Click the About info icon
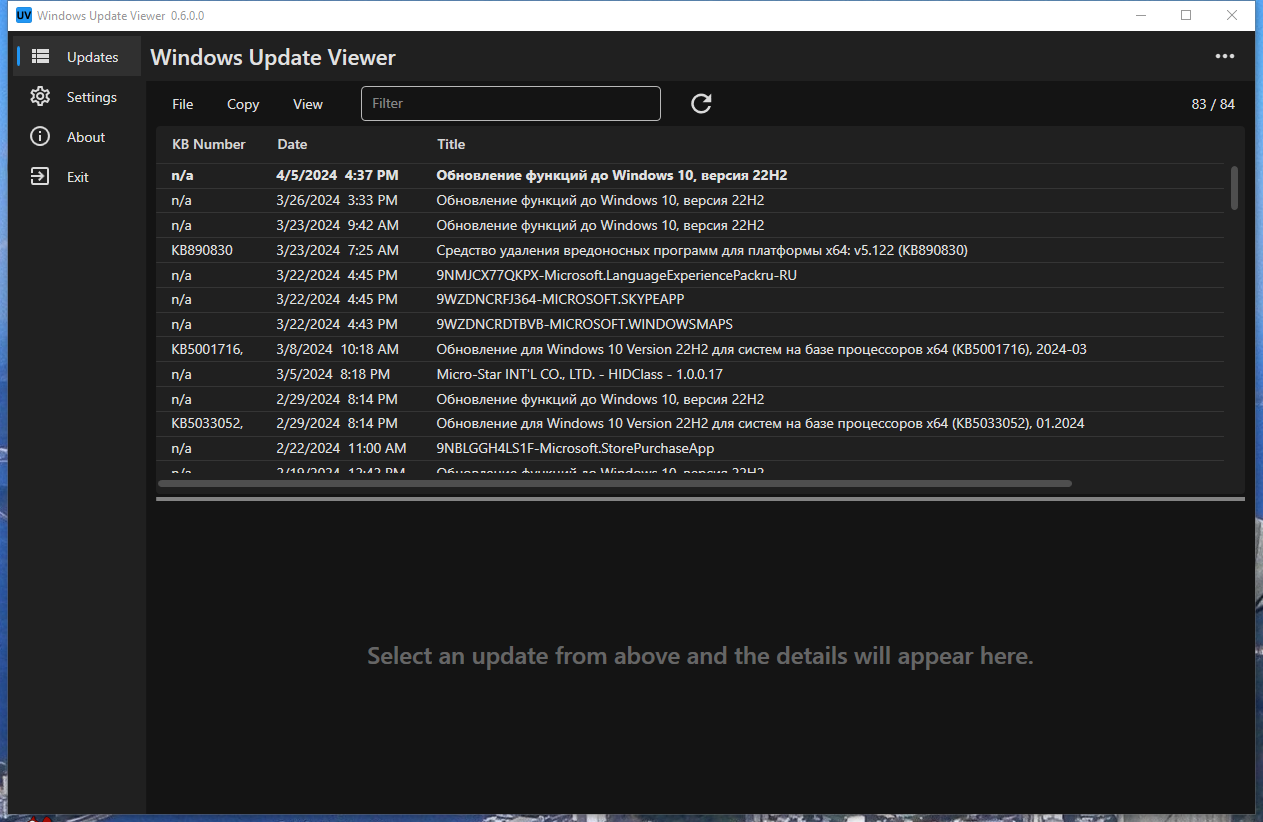Screen dimensions: 1263x822 pos(40,137)
